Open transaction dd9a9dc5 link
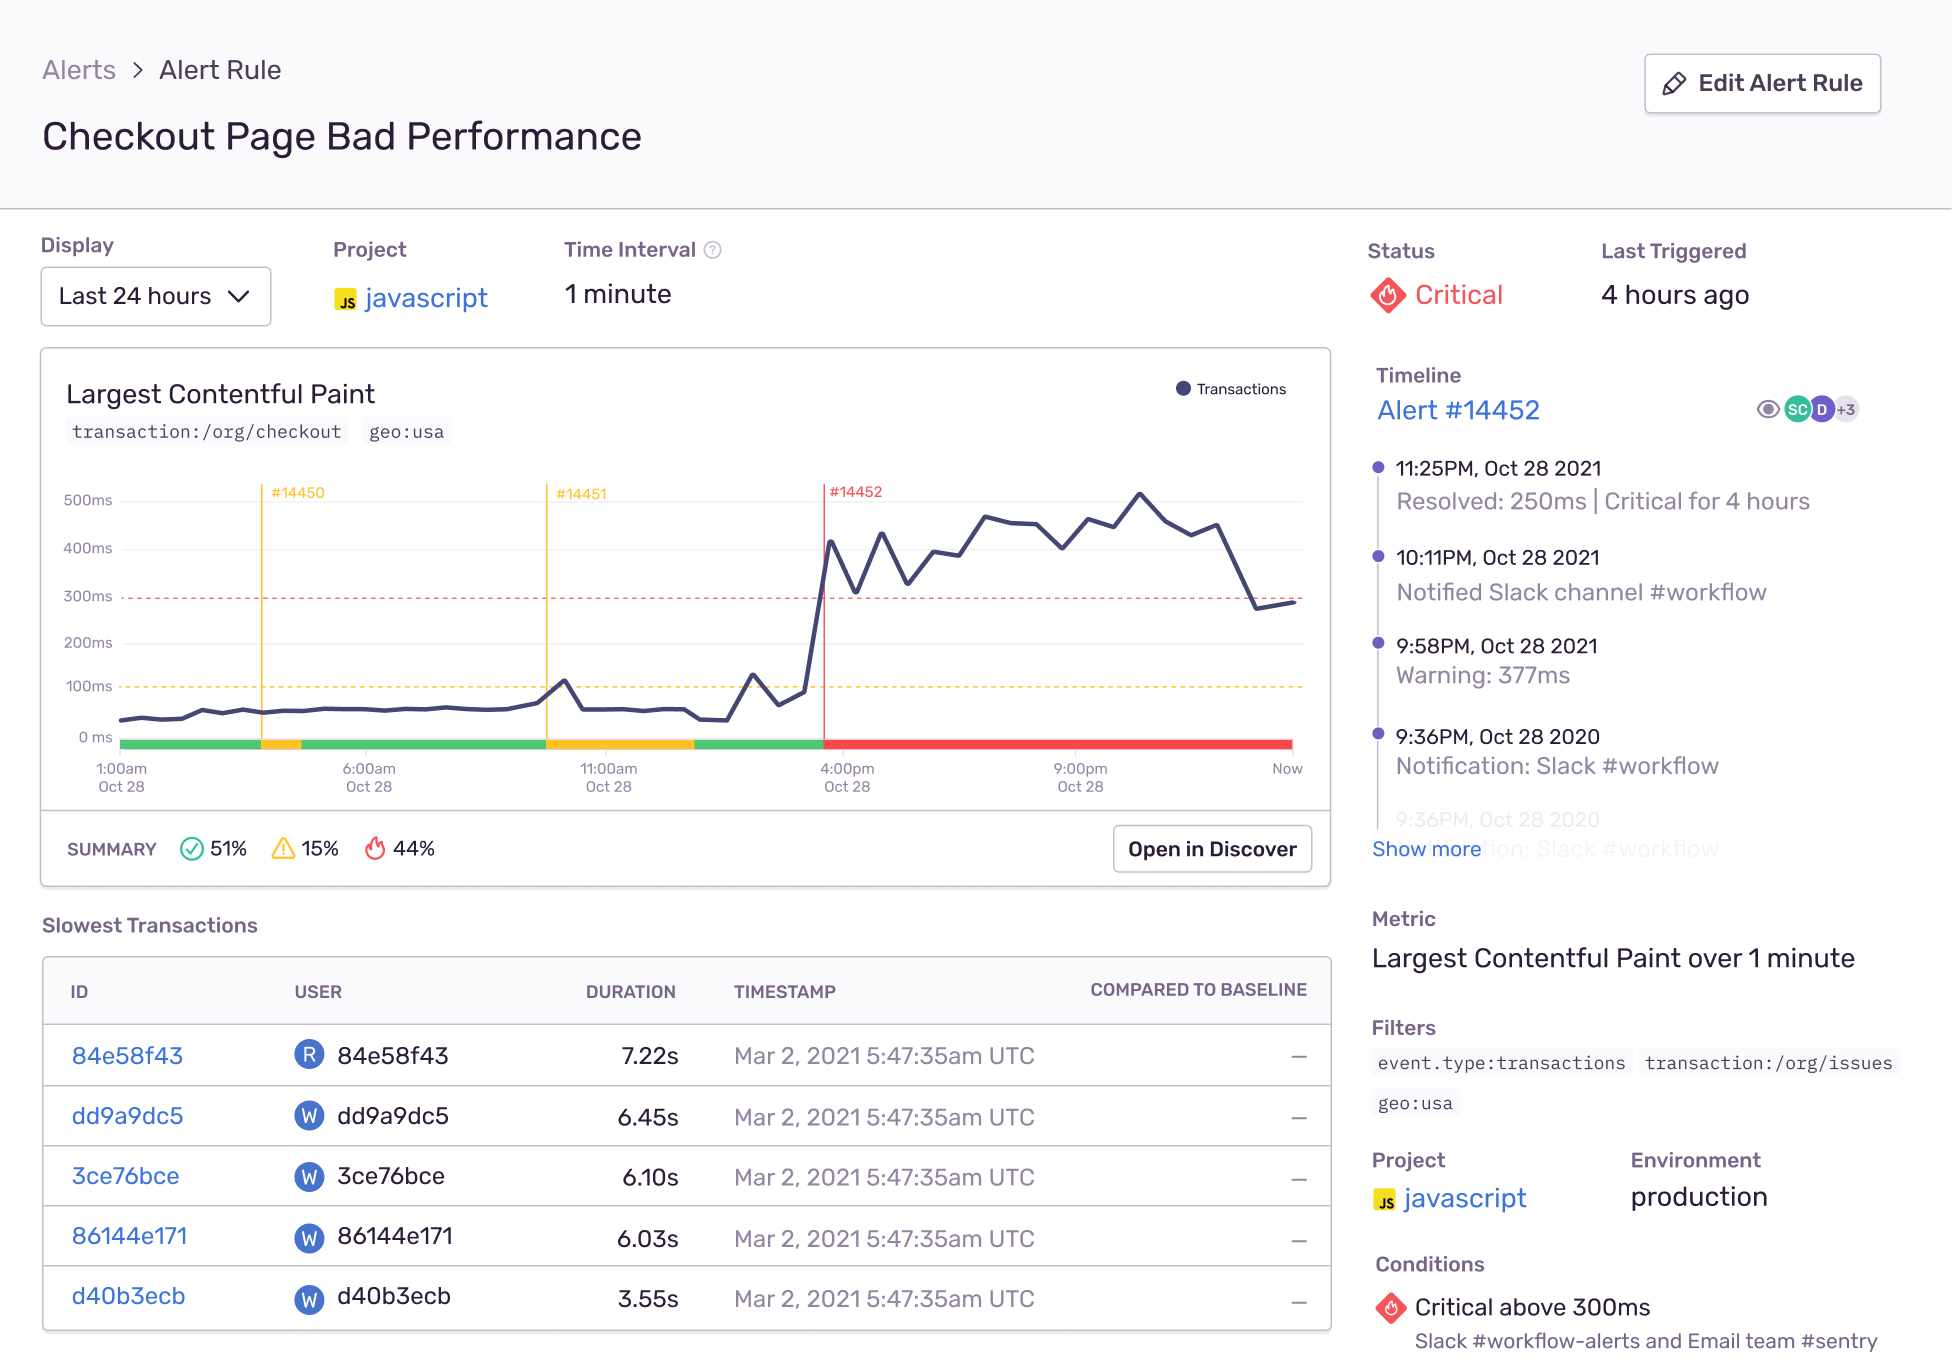The image size is (1952, 1370). pyautogui.click(x=127, y=1116)
